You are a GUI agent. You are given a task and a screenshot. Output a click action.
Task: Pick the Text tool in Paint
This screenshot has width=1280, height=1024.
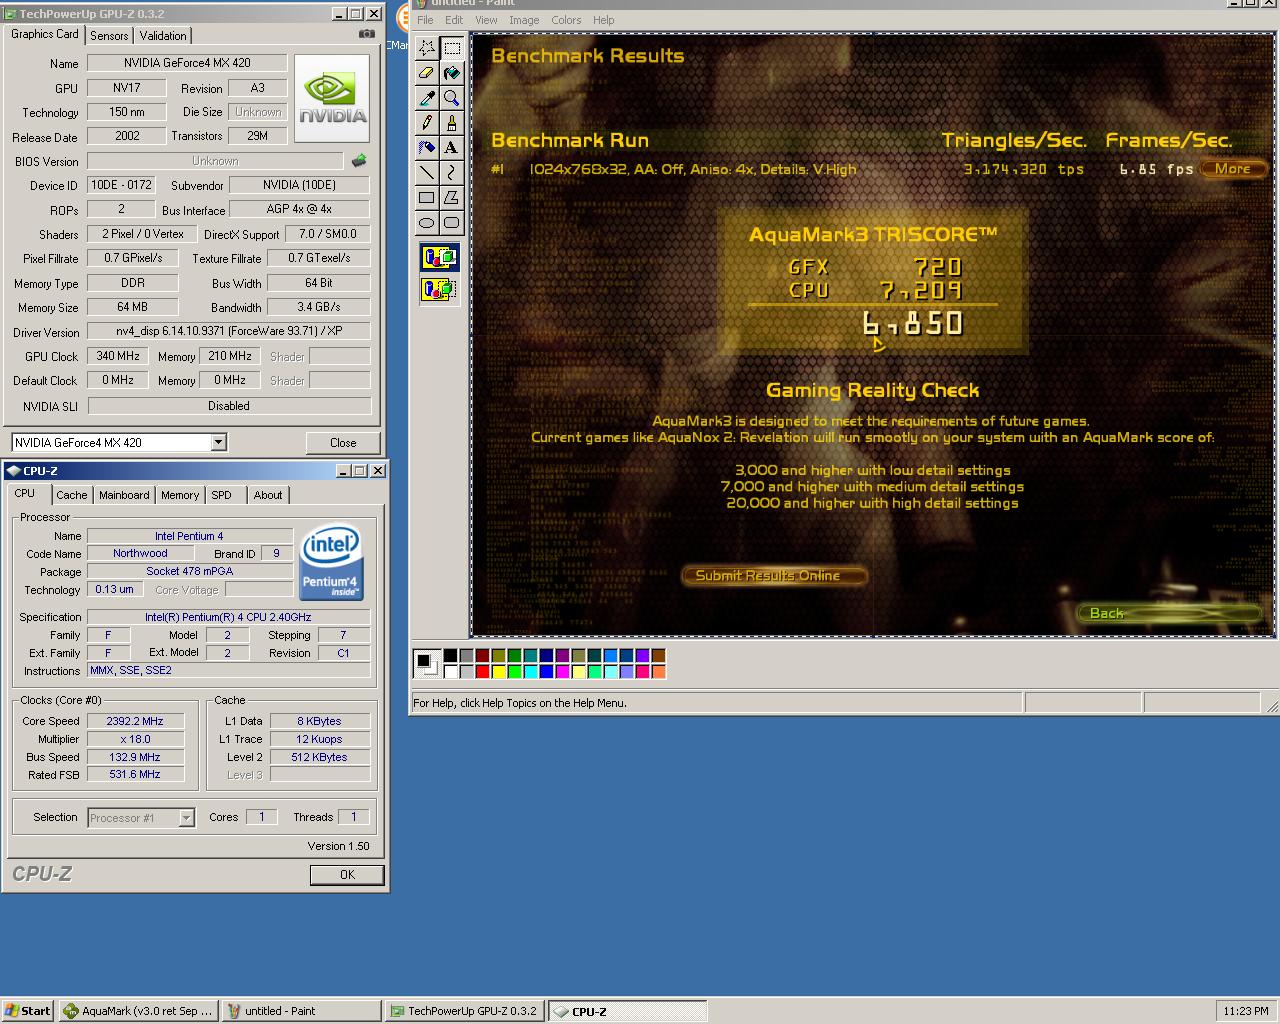click(452, 147)
